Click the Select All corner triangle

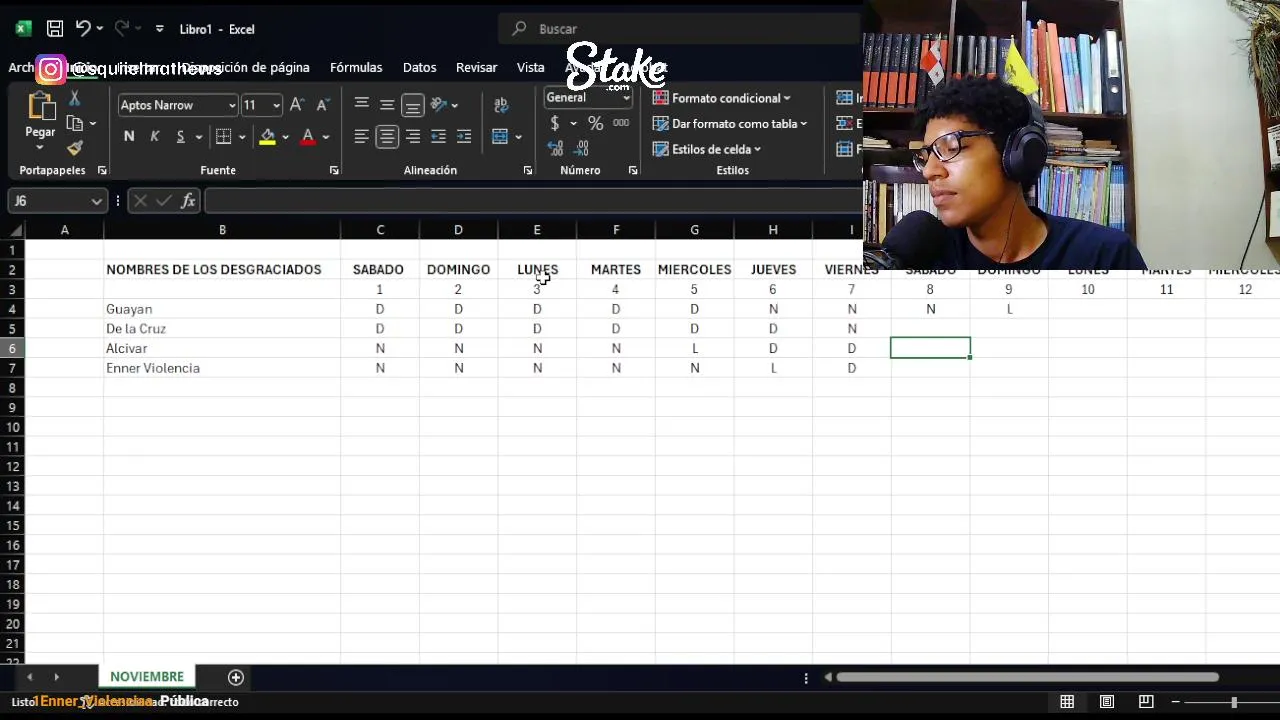(15, 231)
